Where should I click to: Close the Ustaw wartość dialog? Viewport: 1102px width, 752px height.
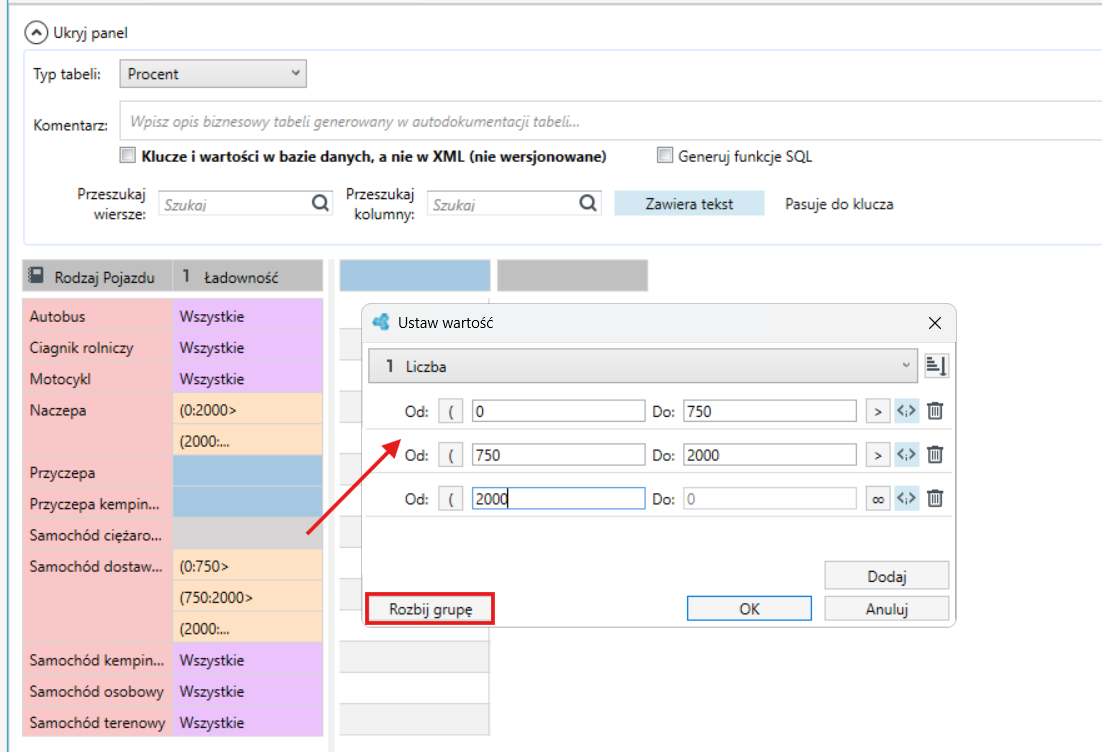(x=935, y=323)
